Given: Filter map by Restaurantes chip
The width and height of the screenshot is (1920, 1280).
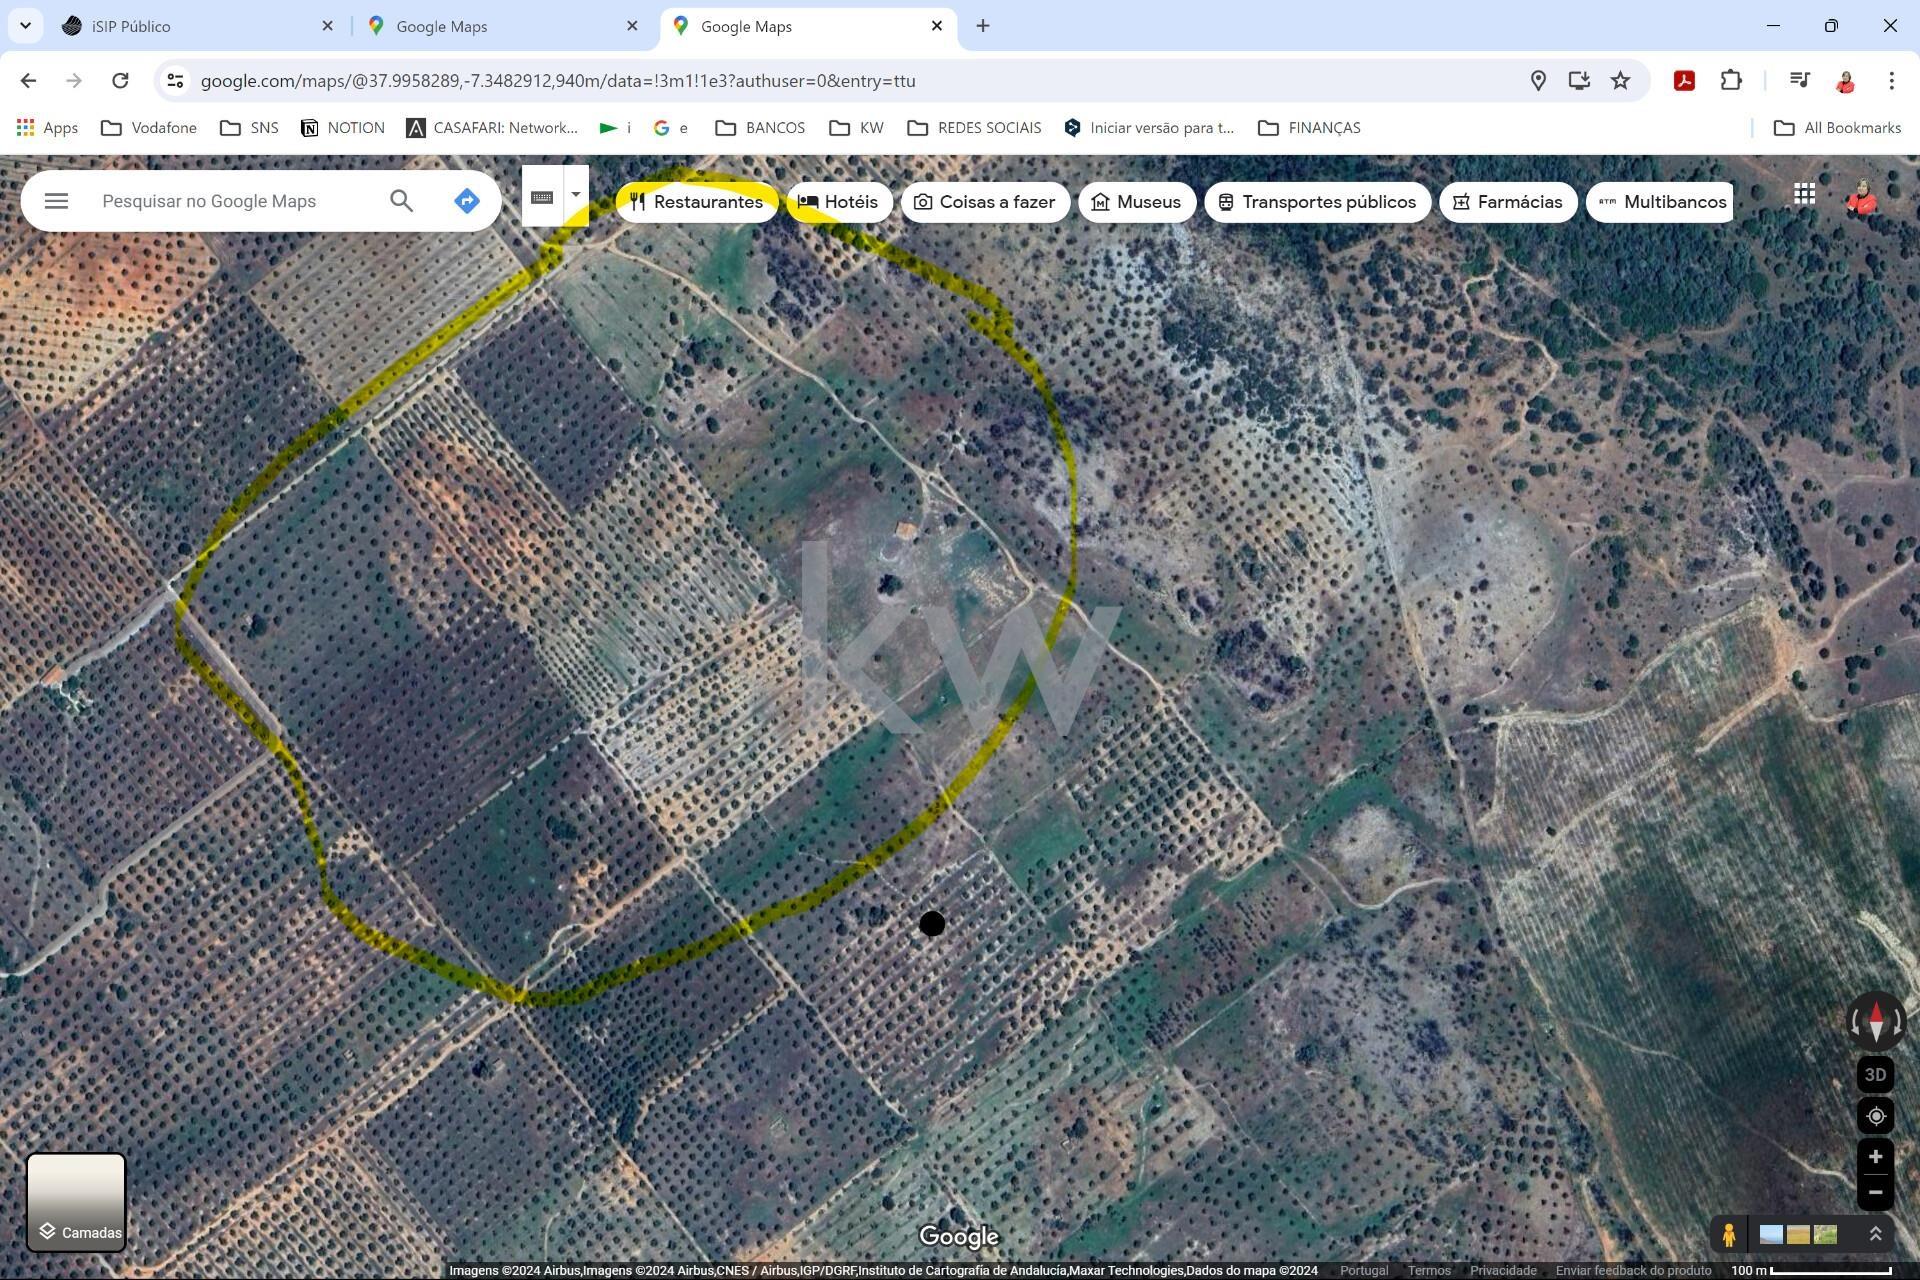Looking at the screenshot, I should click(x=696, y=202).
